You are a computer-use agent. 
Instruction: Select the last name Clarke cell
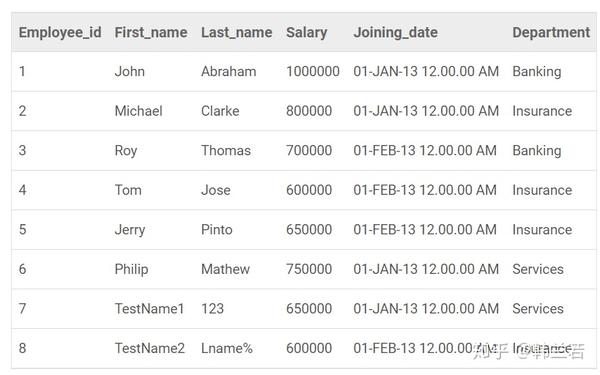pos(220,111)
